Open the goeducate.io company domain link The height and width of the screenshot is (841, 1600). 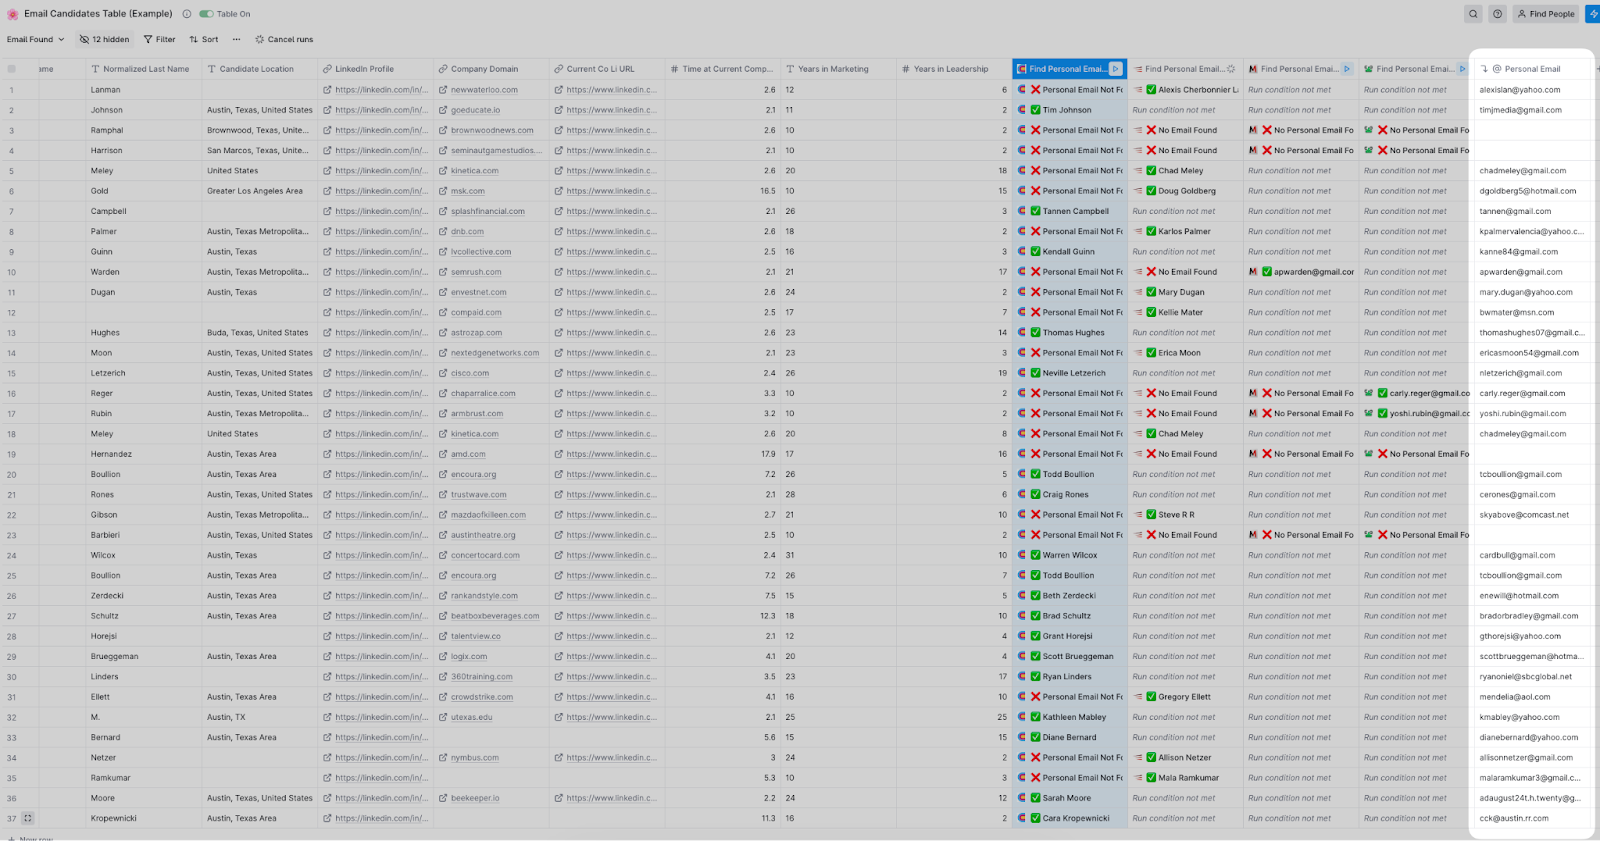[475, 110]
